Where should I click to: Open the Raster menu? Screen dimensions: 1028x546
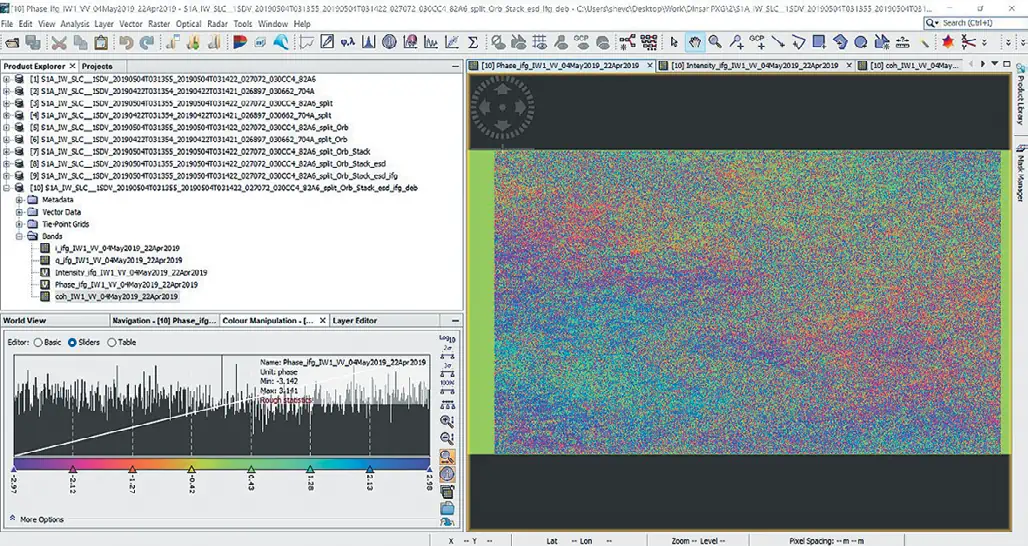tap(160, 23)
